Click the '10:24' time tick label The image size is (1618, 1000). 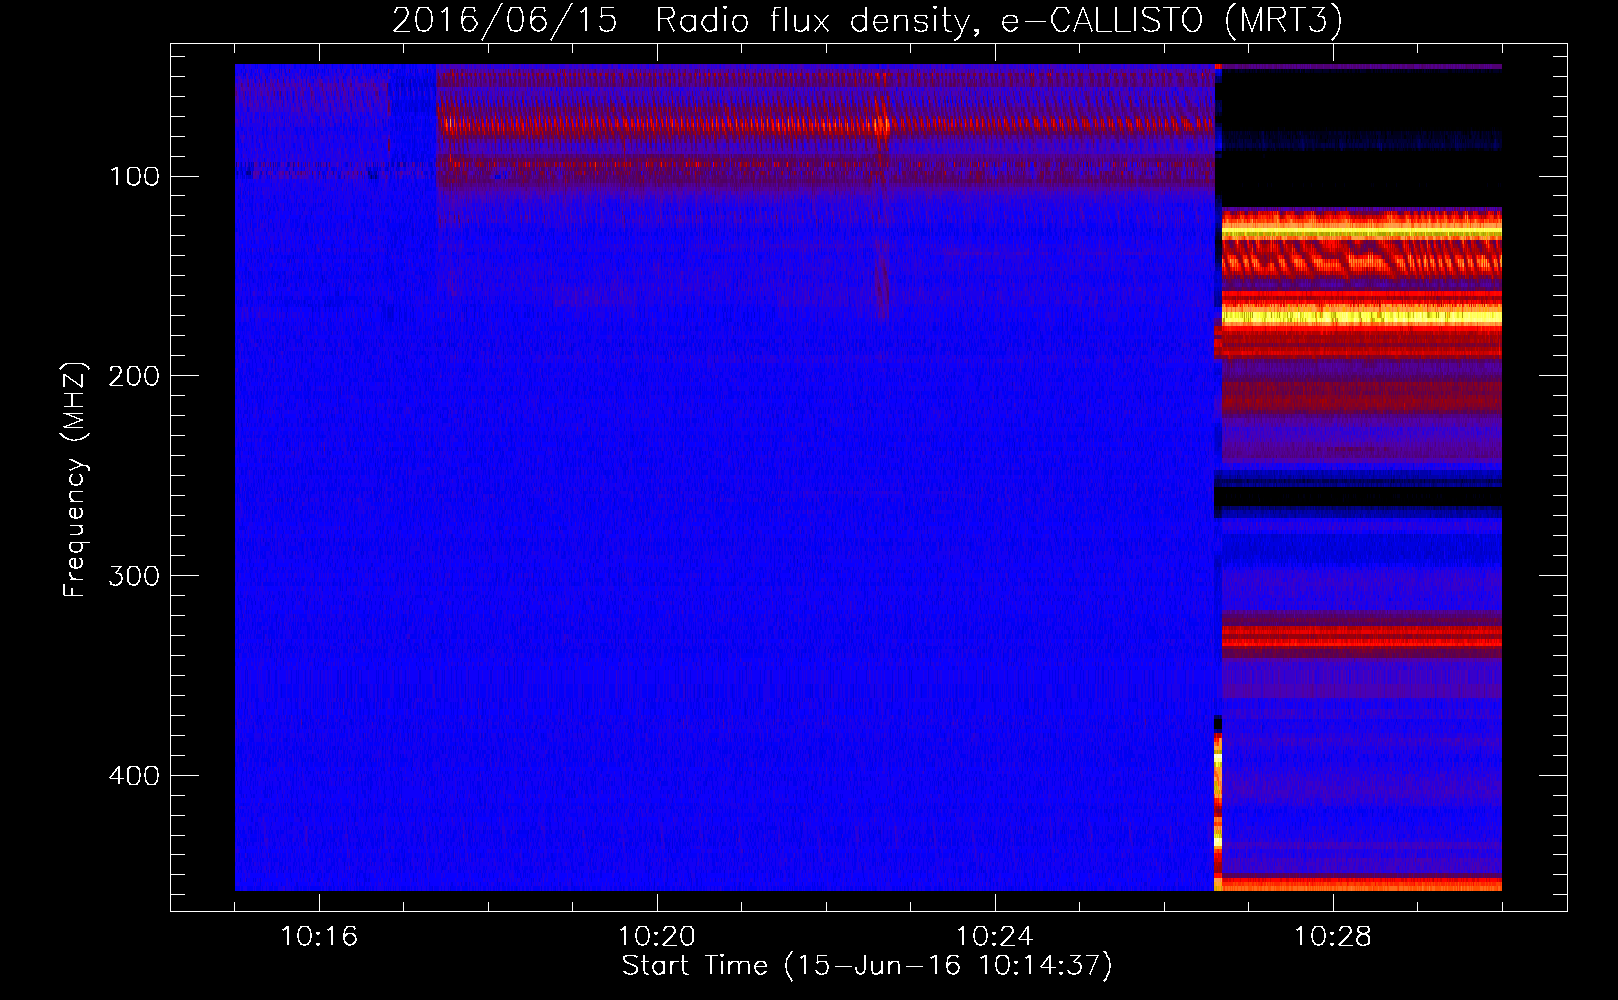pyautogui.click(x=995, y=937)
